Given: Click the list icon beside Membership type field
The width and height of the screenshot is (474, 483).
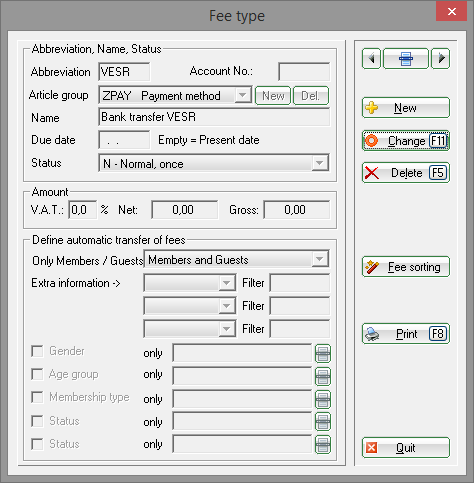Looking at the screenshot, I should pos(323,399).
